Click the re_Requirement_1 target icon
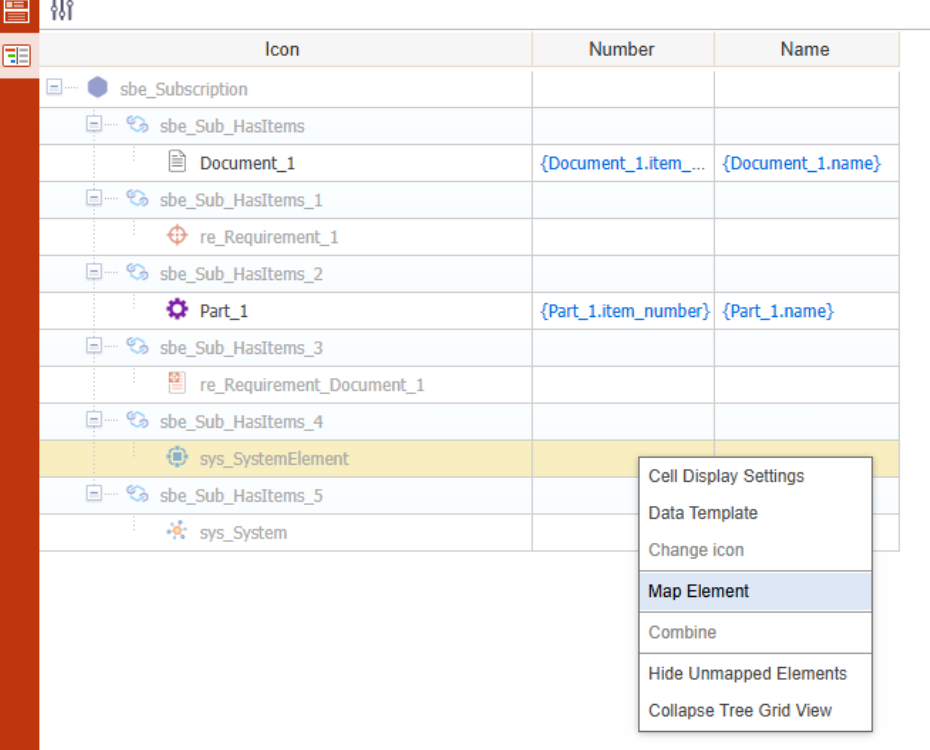 pyautogui.click(x=177, y=236)
